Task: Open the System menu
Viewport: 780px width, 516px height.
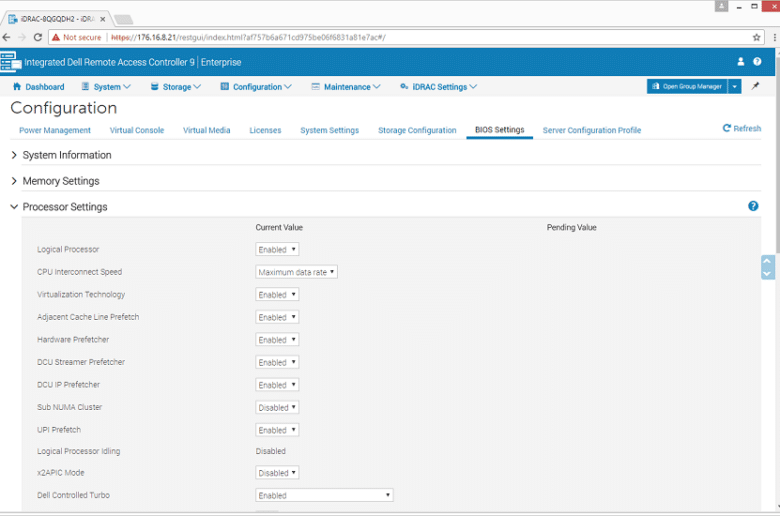Action: (106, 87)
